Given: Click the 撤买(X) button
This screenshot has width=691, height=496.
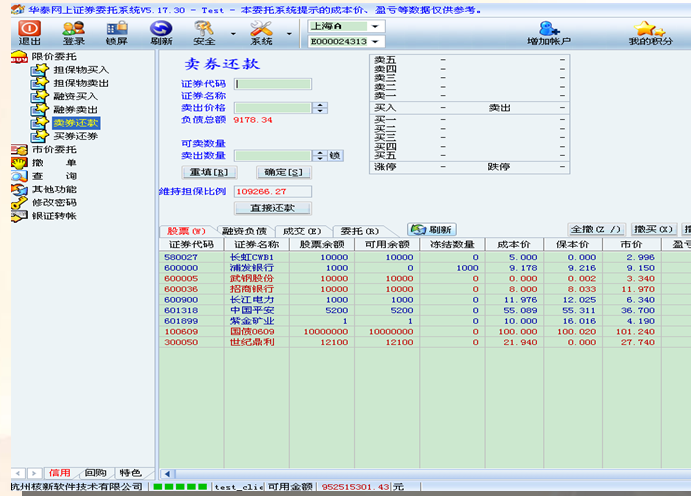Looking at the screenshot, I should coord(653,229).
